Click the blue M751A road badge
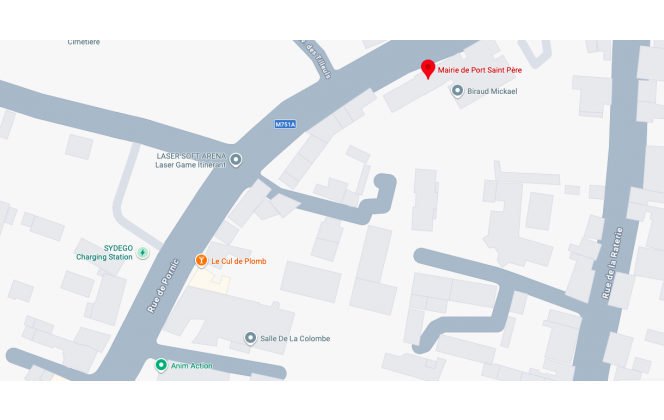The width and height of the screenshot is (664, 420). 285,124
